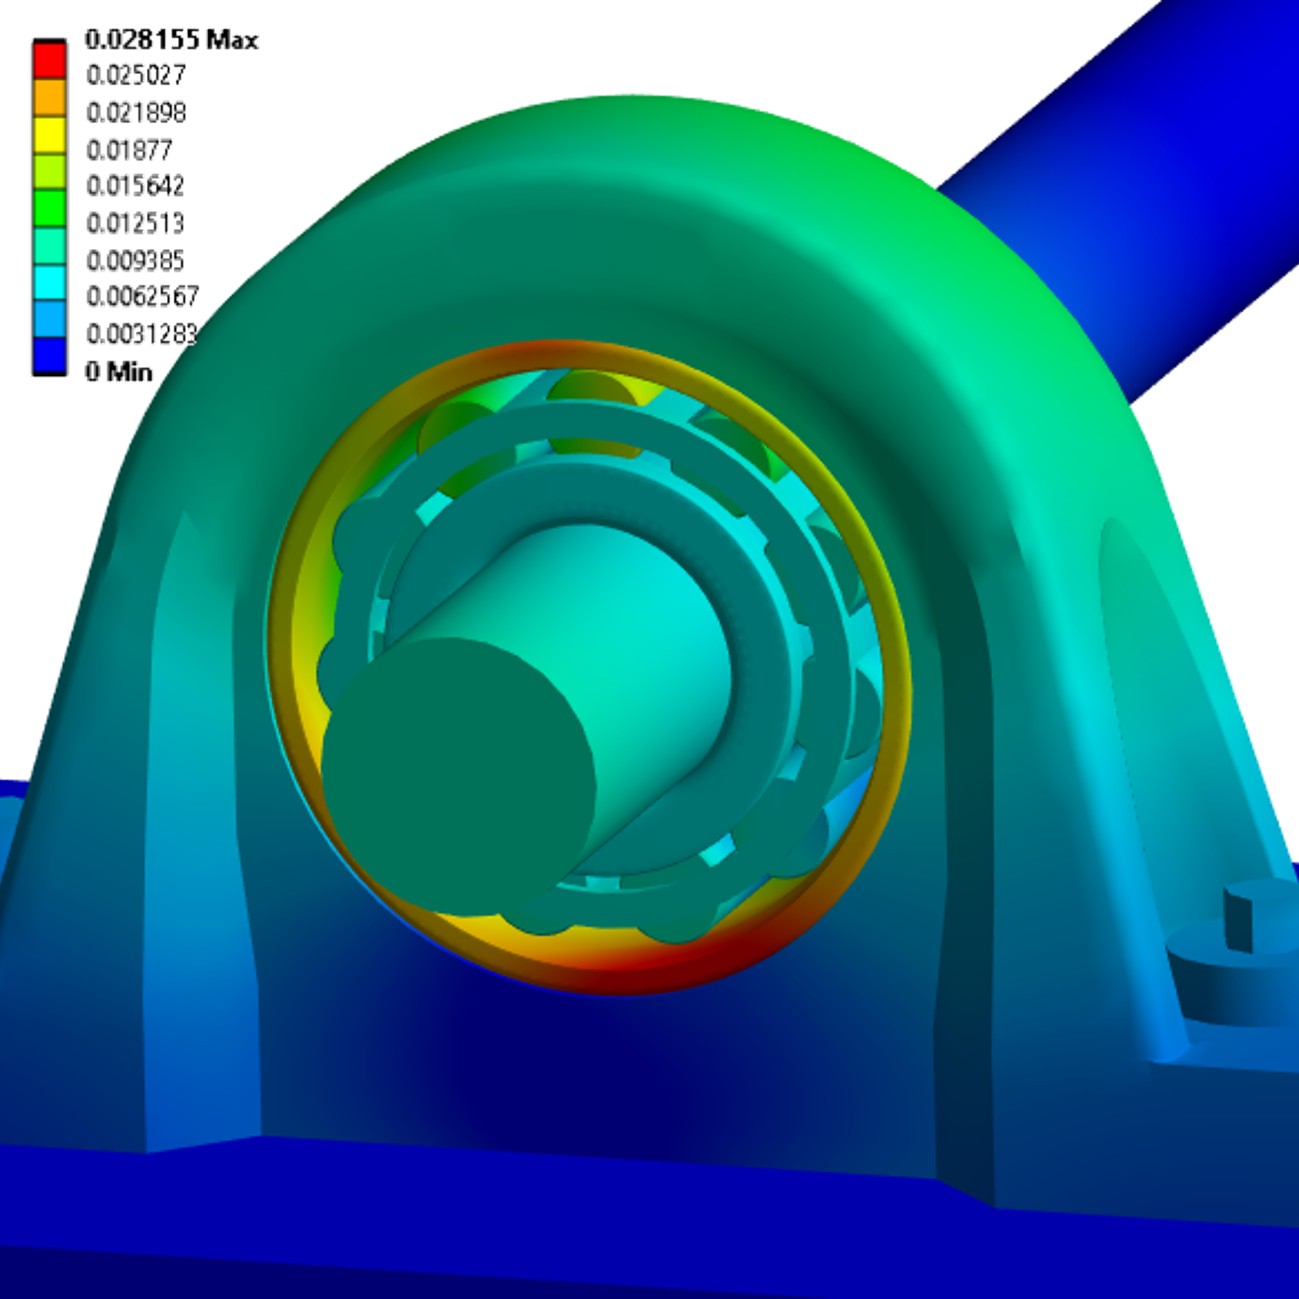Viewport: 1299px width, 1299px height.
Task: Click the 0 Min legend label
Action: [x=119, y=372]
